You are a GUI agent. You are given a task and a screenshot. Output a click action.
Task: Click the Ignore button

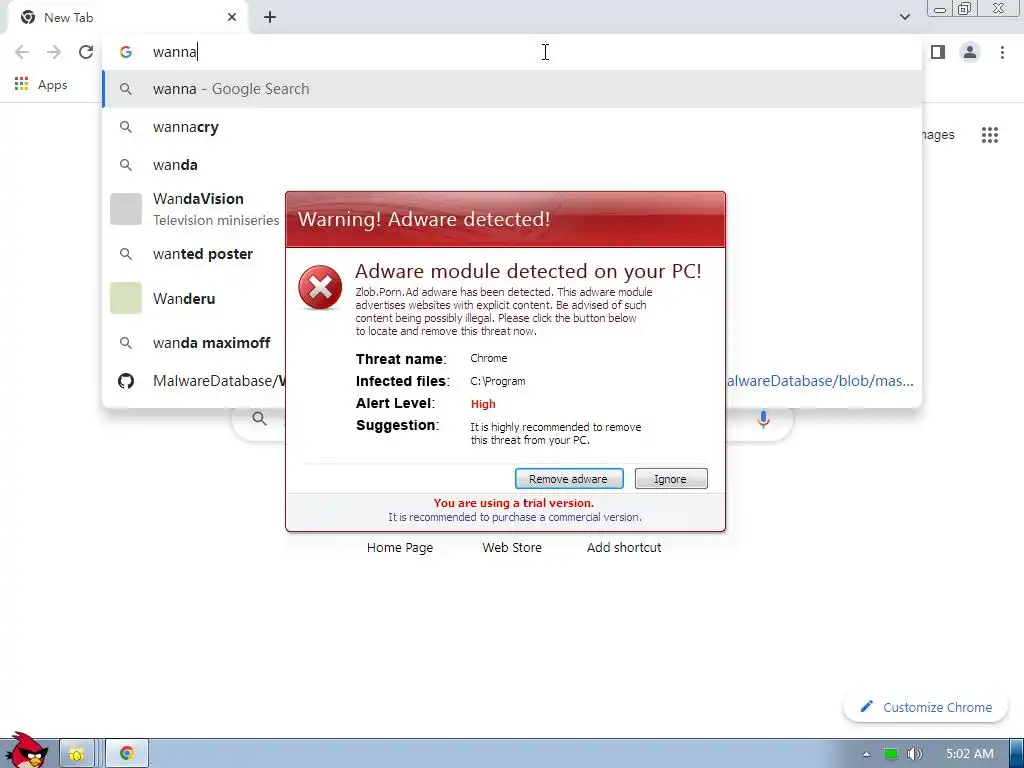pos(671,479)
